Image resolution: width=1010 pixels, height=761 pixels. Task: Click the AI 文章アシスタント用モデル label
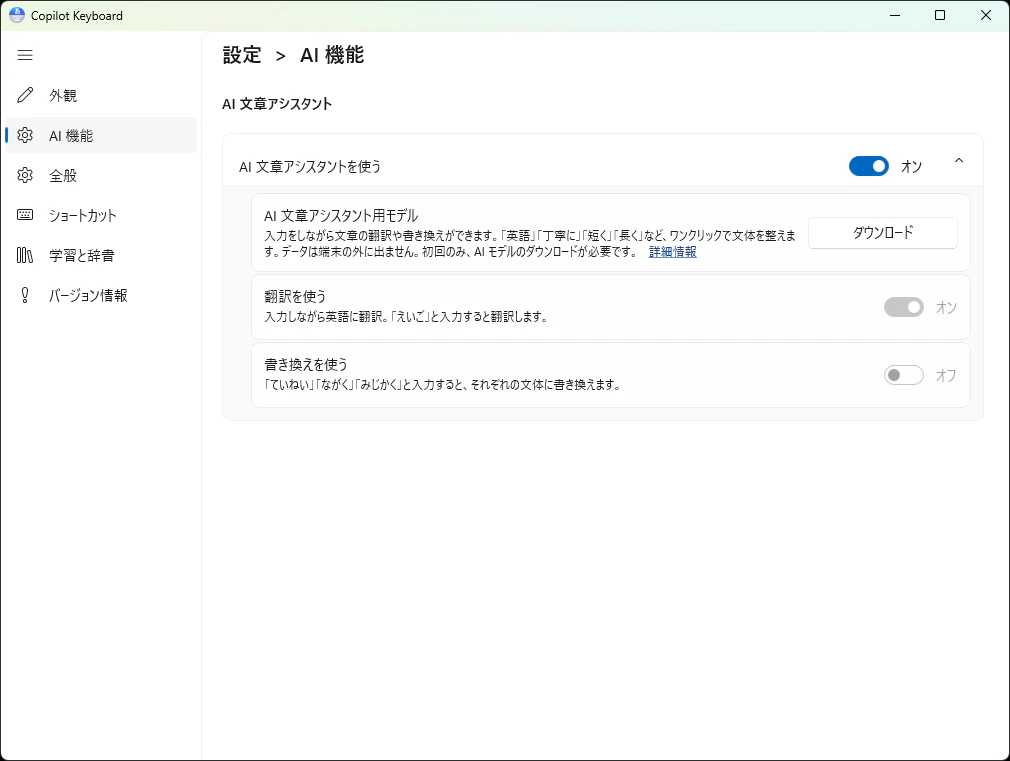341,216
